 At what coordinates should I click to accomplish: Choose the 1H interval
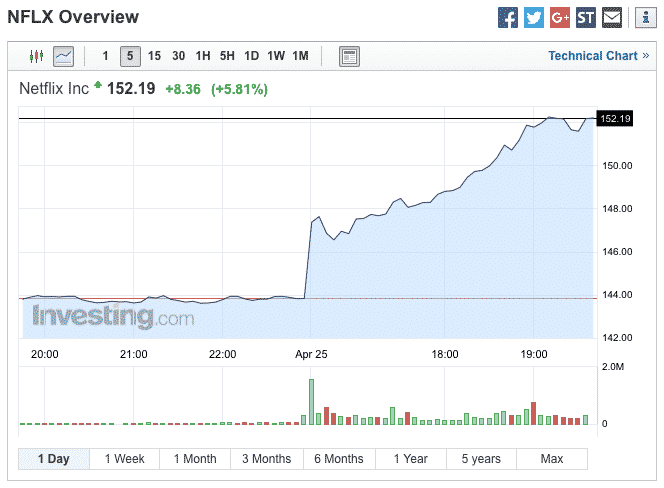(x=203, y=56)
